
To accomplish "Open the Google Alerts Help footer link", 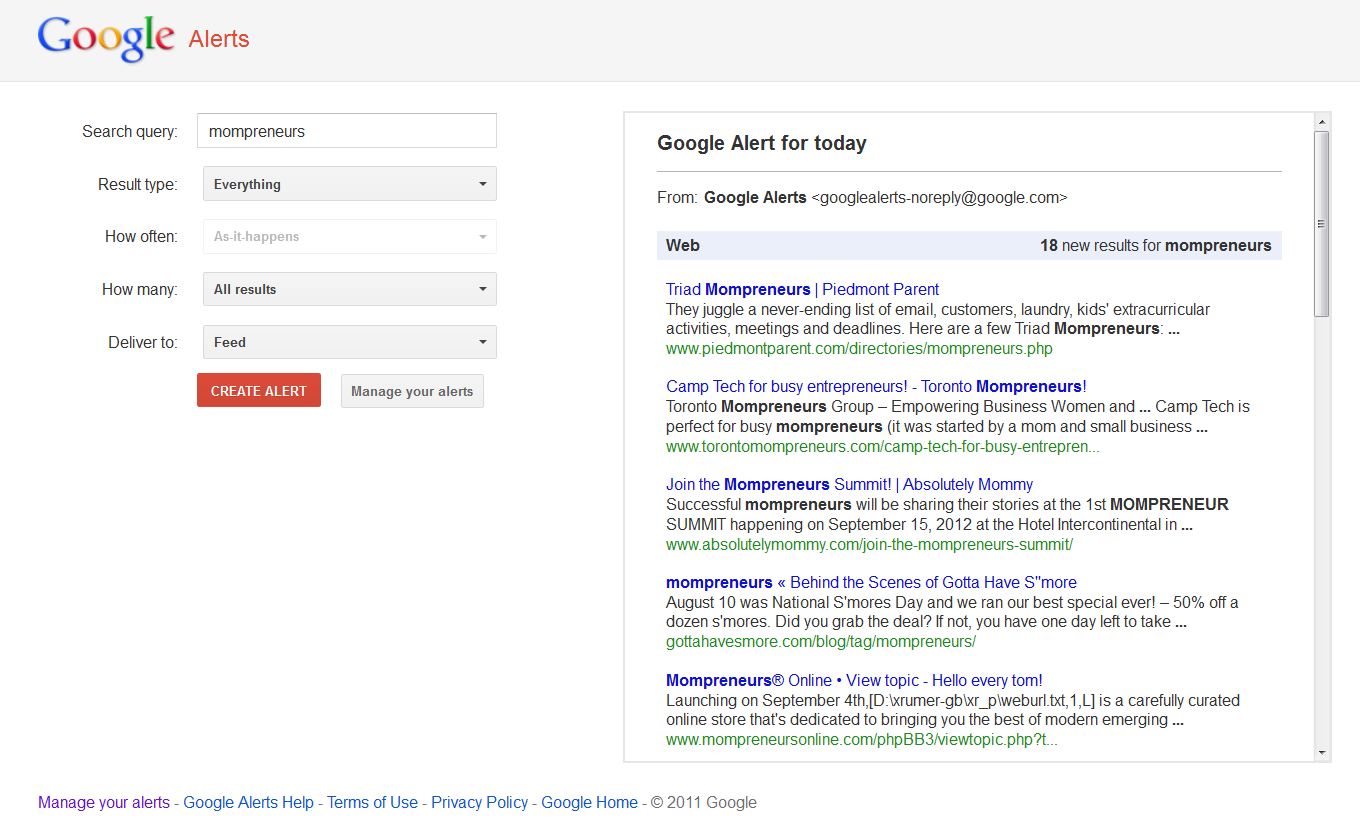I will pyautogui.click(x=248, y=802).
